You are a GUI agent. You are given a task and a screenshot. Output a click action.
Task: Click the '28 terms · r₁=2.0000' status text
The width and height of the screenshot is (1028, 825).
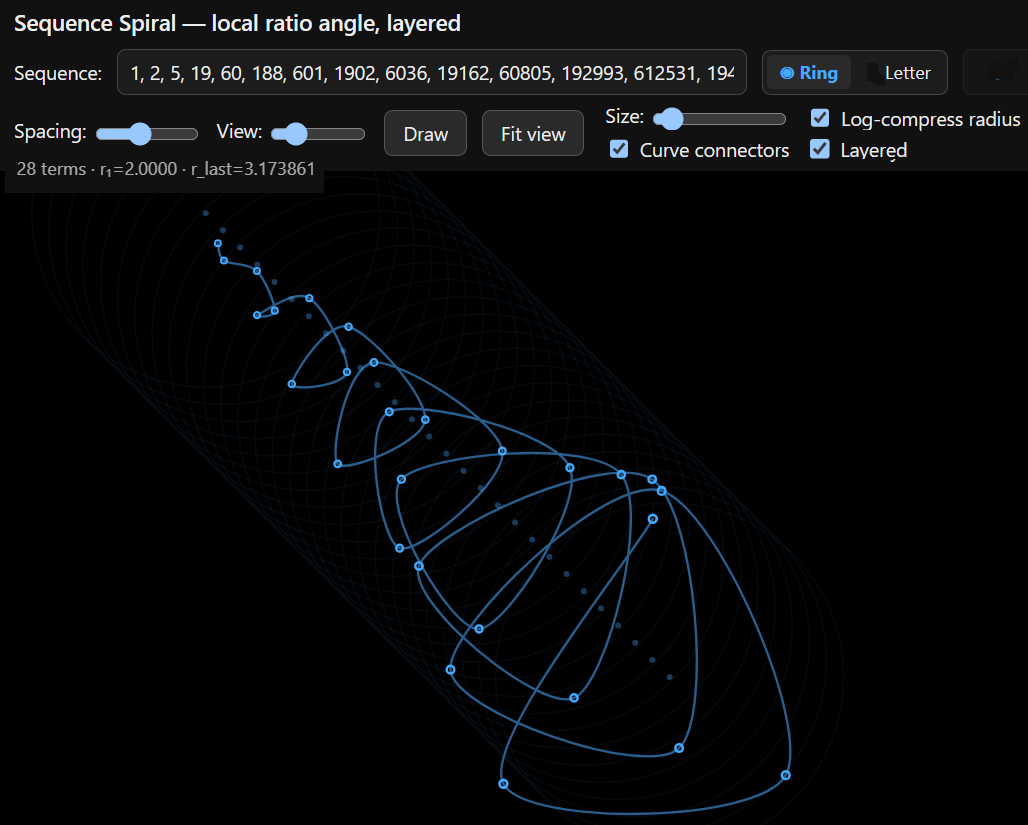point(166,169)
